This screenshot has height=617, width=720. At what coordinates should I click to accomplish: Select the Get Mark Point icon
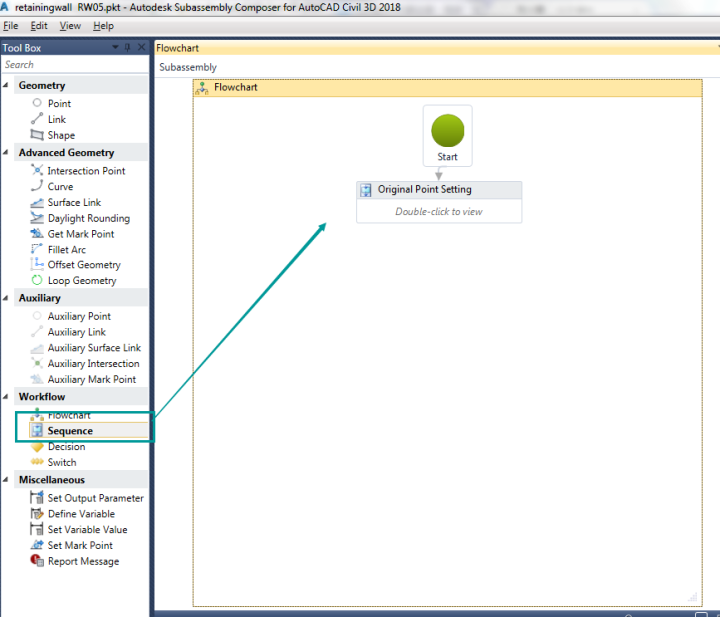(37, 234)
